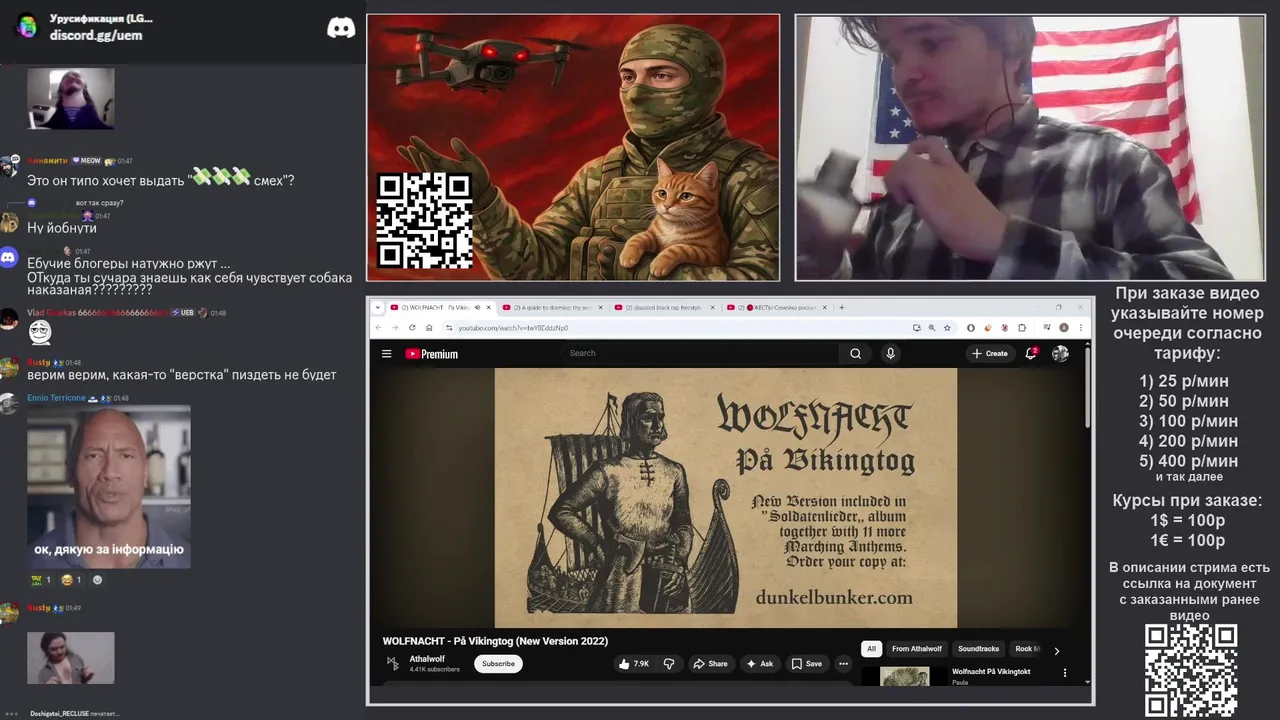Open Athalwolf channel name link
1280x720 pixels.
pos(427,659)
